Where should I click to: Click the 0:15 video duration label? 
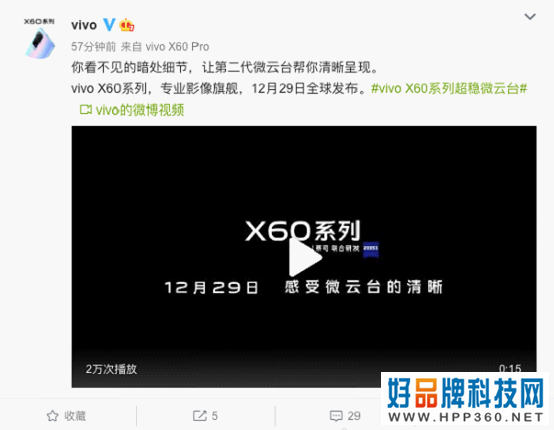tap(510, 368)
